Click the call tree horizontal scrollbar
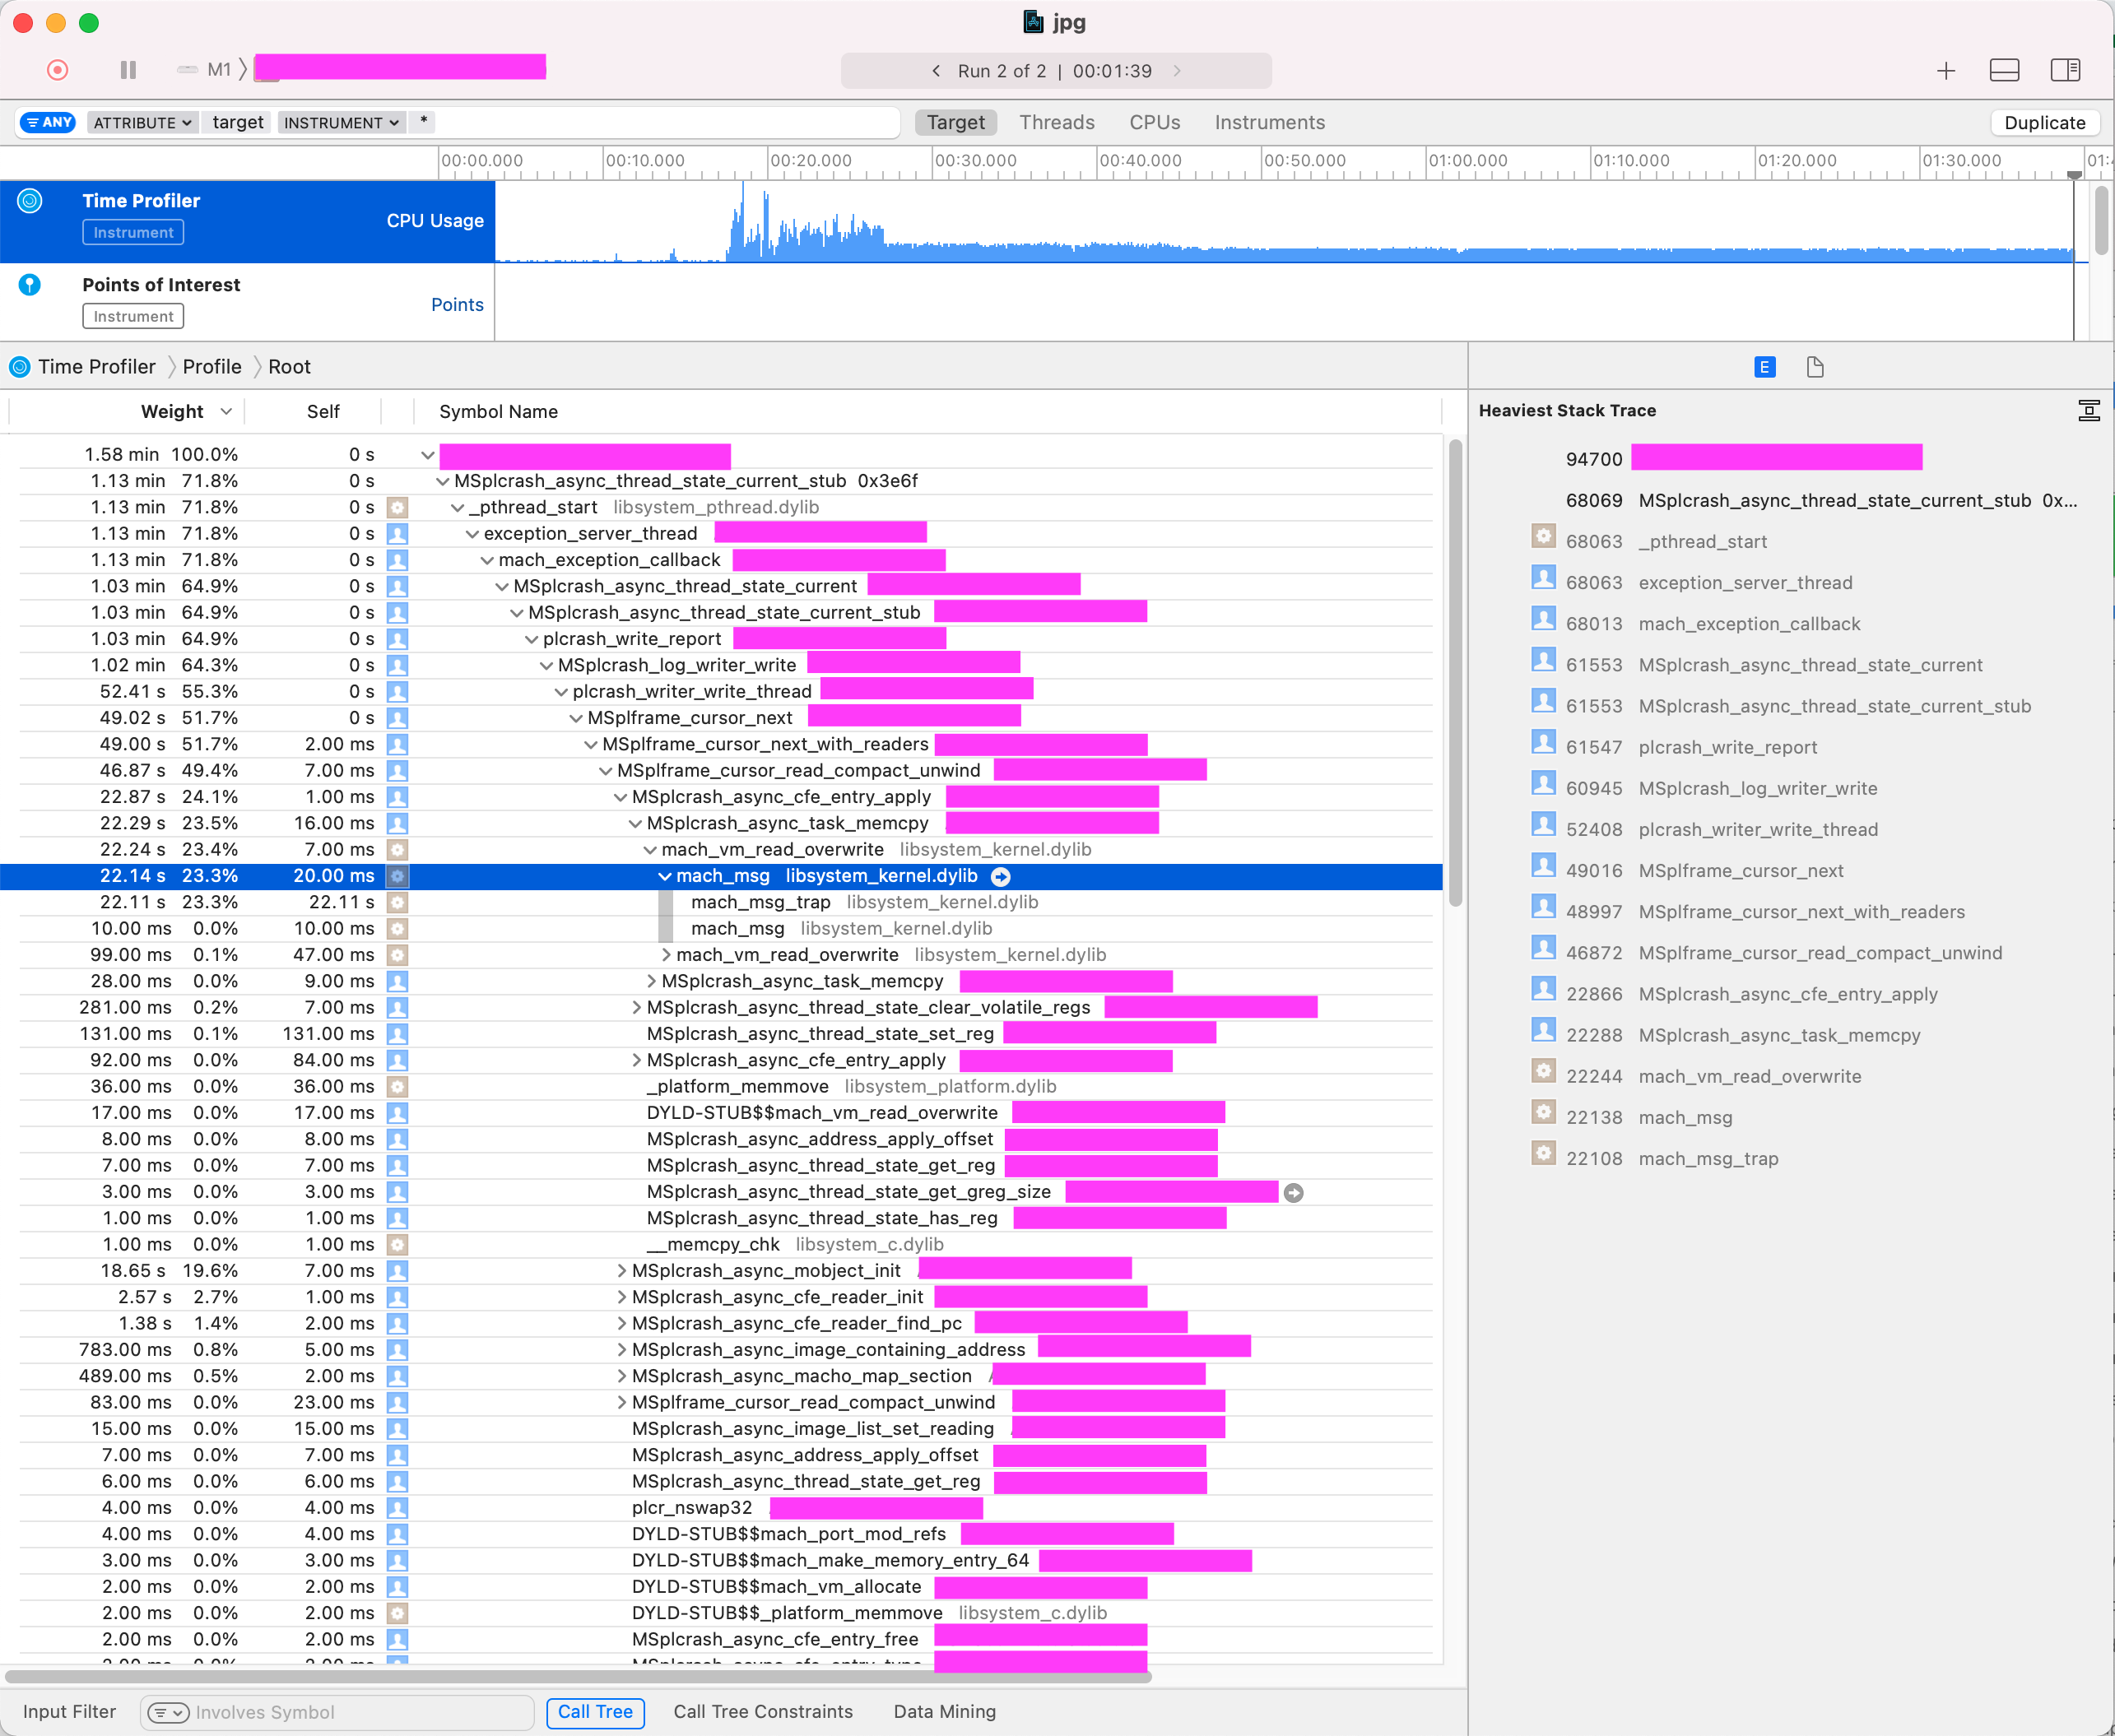This screenshot has height=1736, width=2115. point(578,1676)
